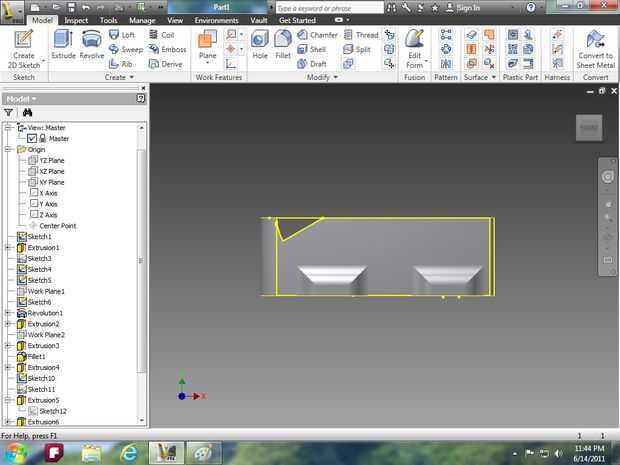Select the Hole tool
This screenshot has height=465, width=620.
260,44
